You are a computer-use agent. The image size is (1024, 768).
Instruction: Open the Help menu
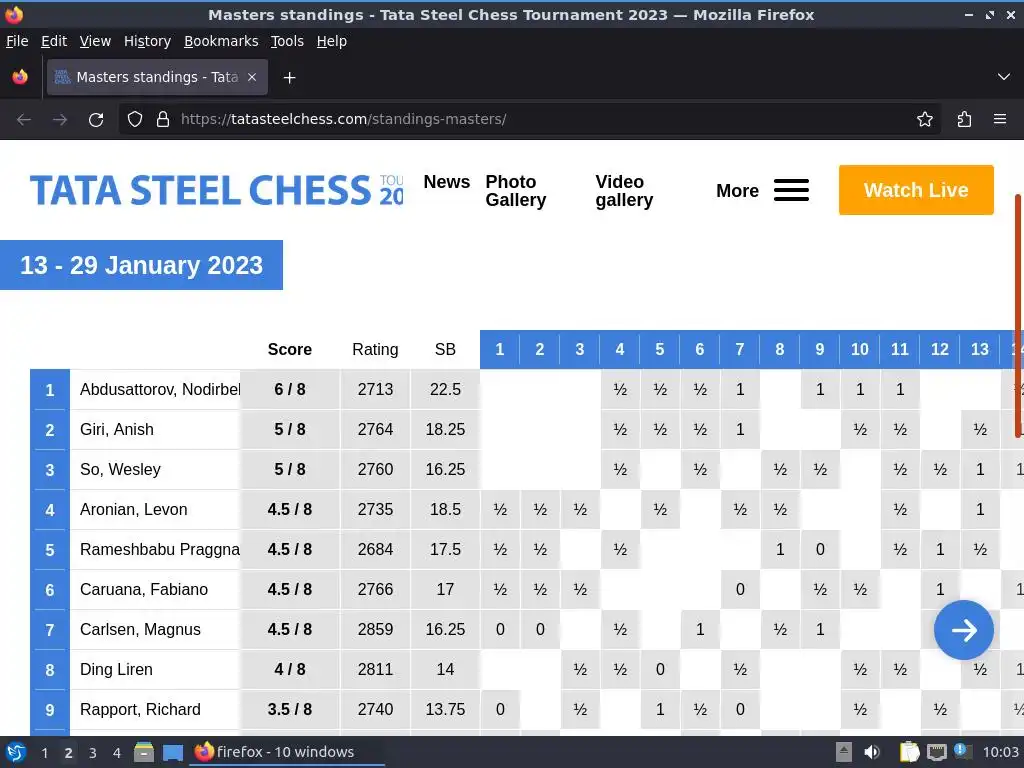(x=332, y=41)
